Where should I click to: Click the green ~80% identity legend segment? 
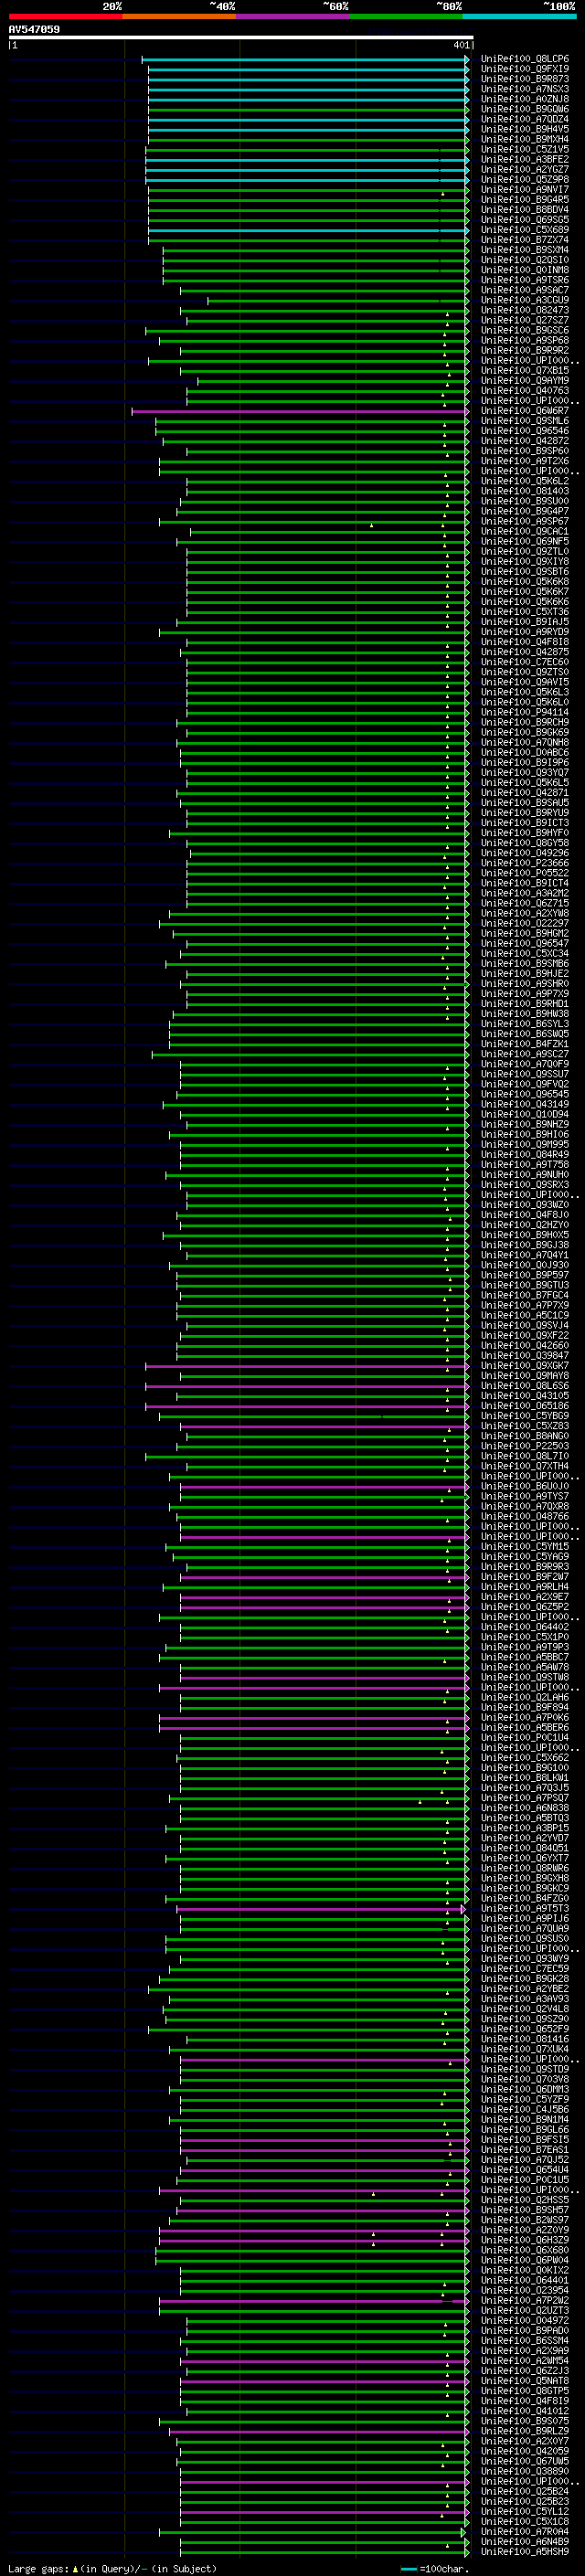[406, 16]
